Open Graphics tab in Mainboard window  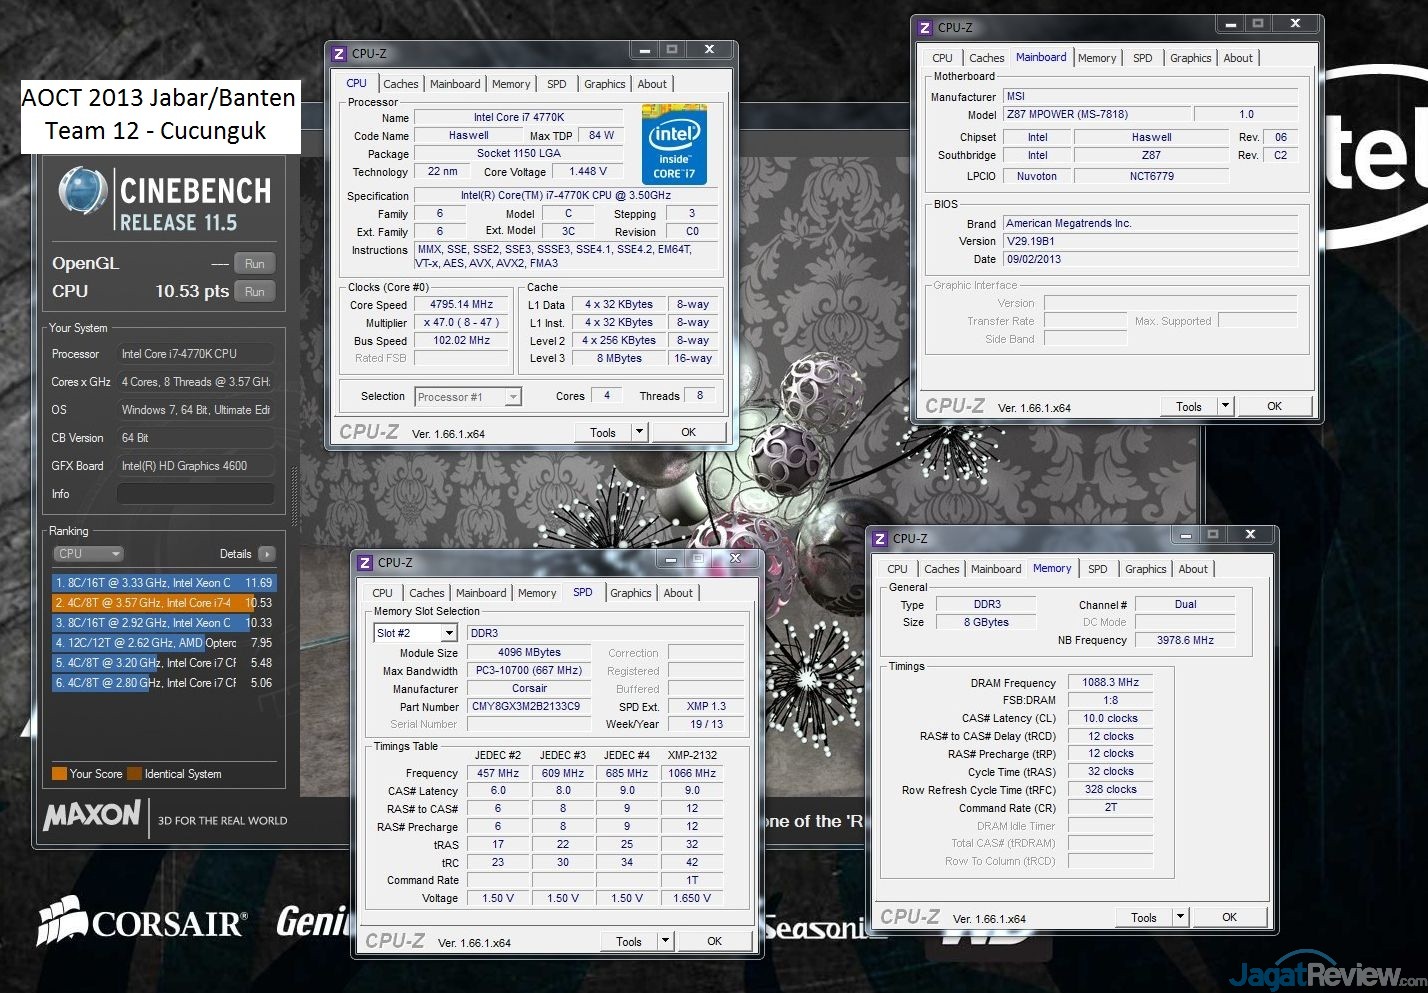tap(1190, 58)
